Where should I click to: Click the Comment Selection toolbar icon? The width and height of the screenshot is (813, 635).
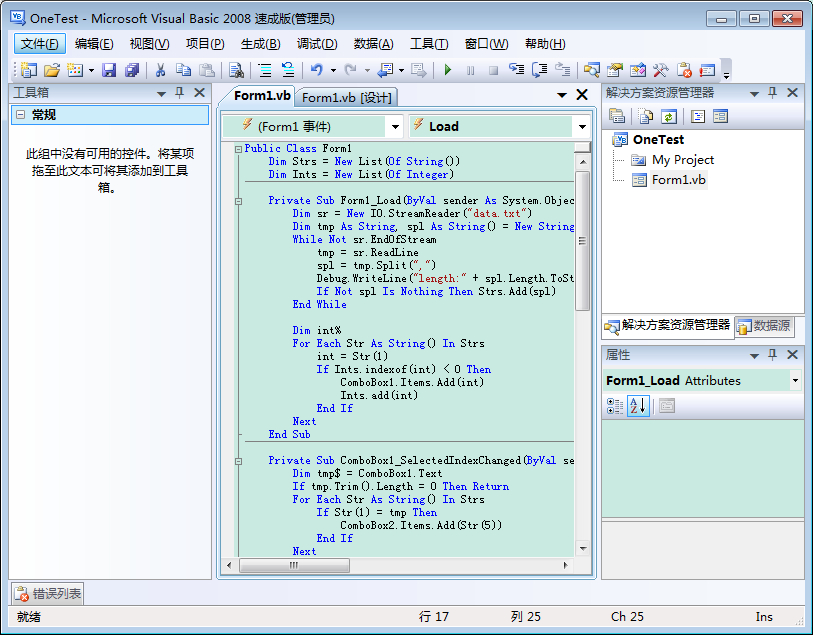click(x=264, y=70)
